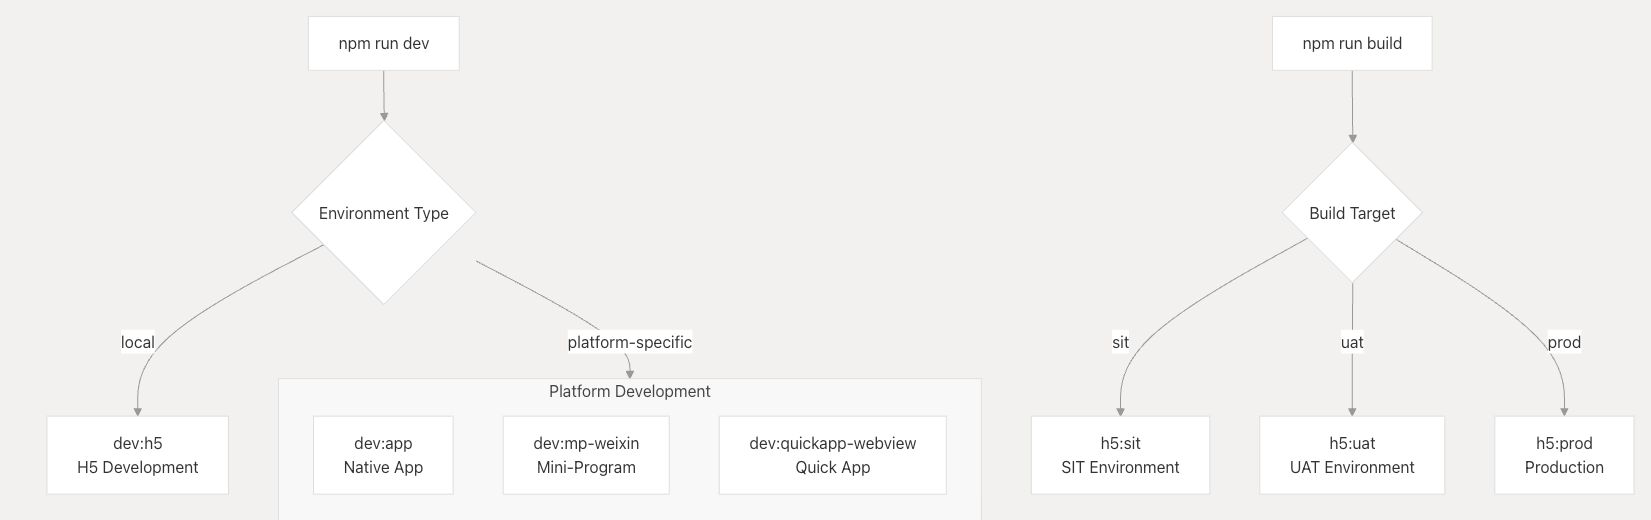Click the Platform Development group title
Screen dimensions: 1651x520
[x=630, y=391]
